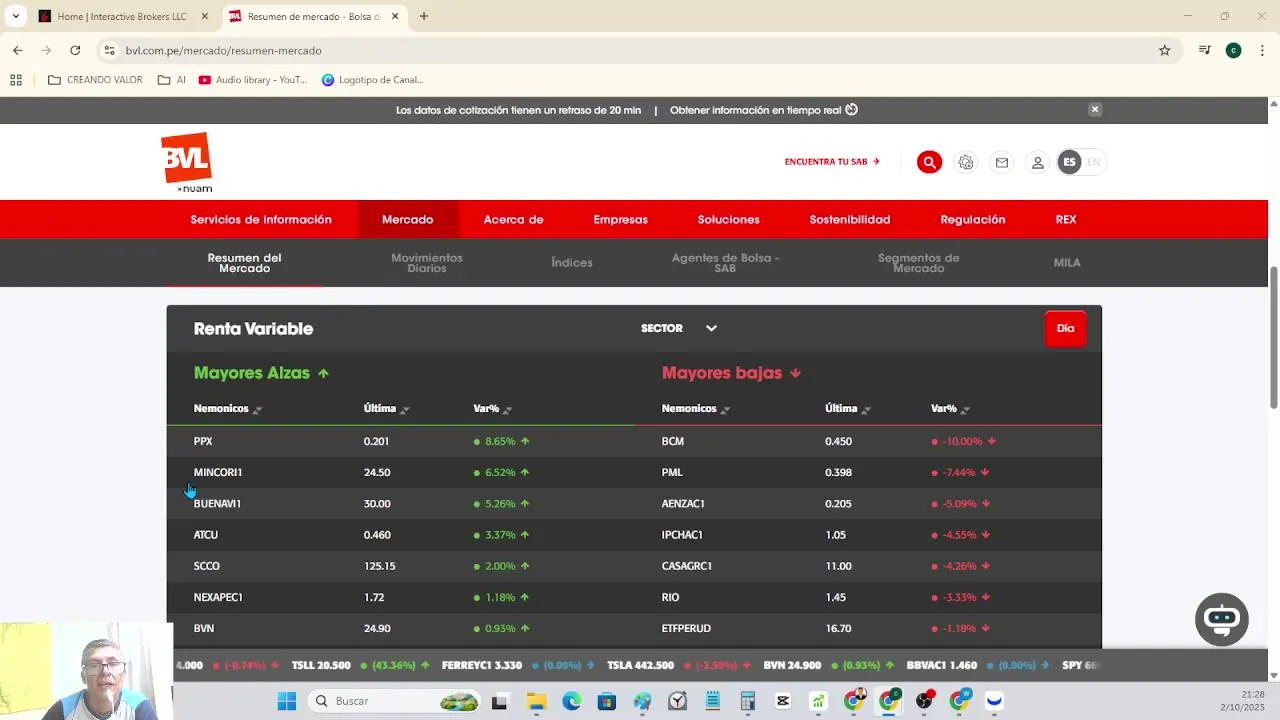This screenshot has height=720, width=1280.
Task: Click the MINCORI1 ticker
Action: coord(218,472)
